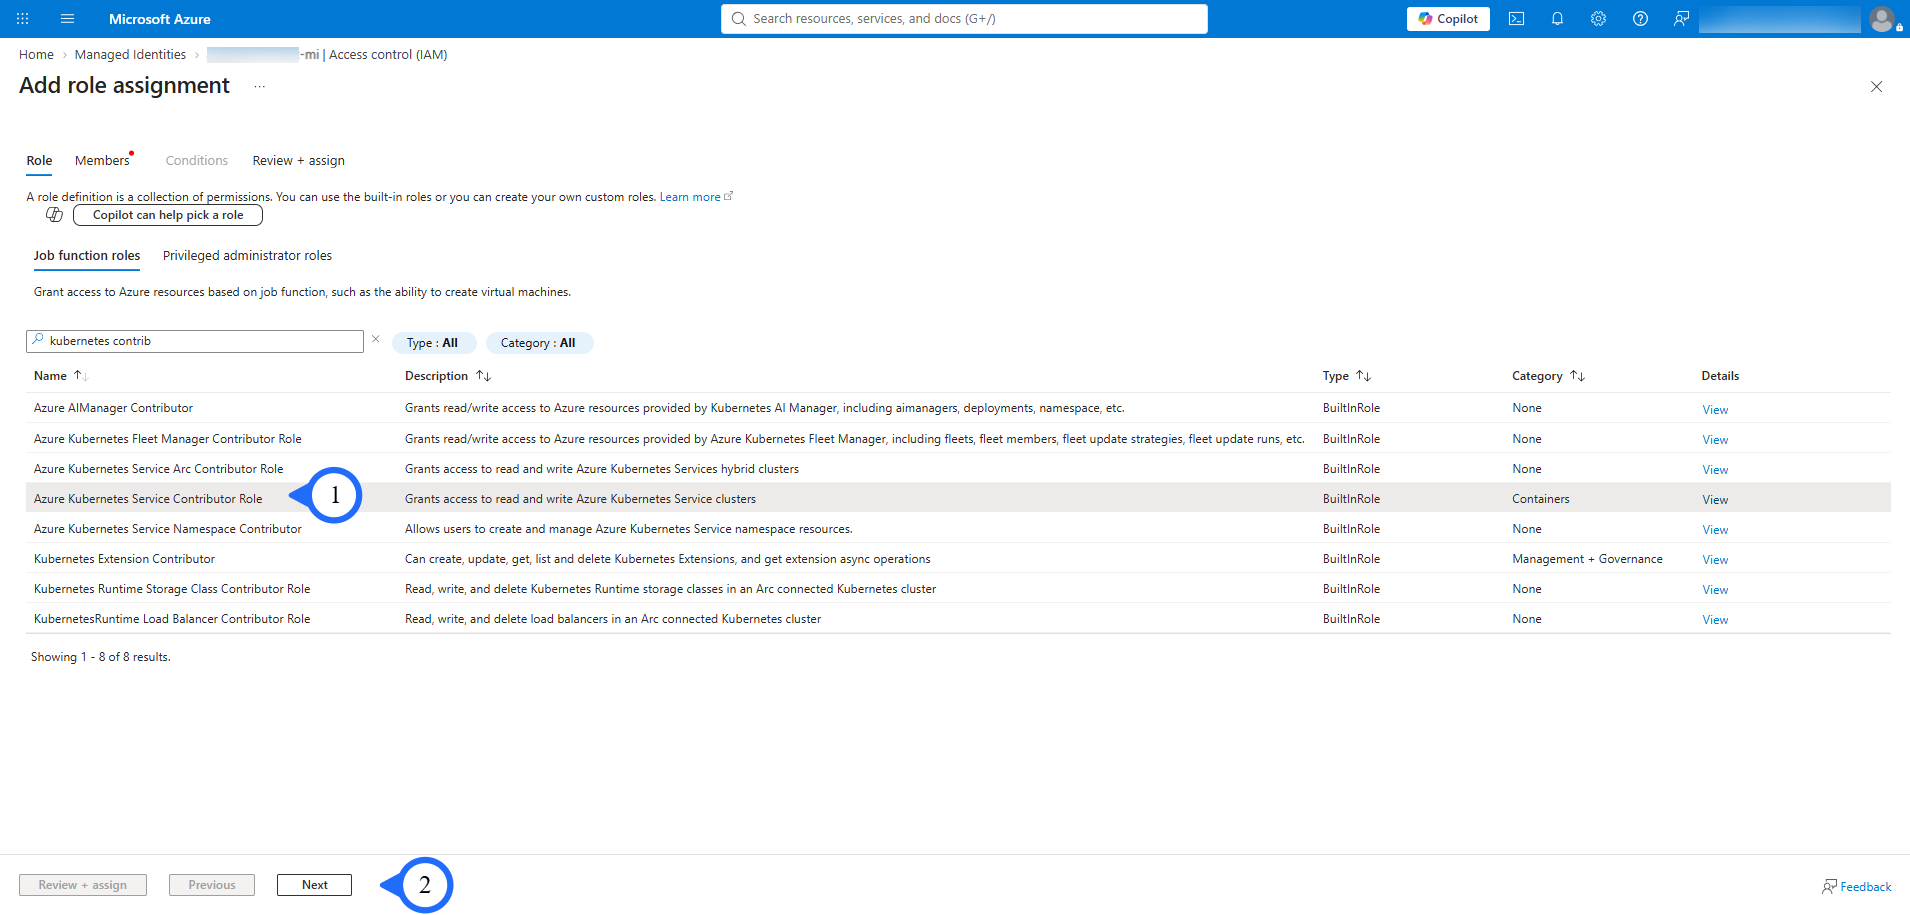This screenshot has width=1910, height=915.
Task: Open the notifications bell
Action: tap(1558, 19)
